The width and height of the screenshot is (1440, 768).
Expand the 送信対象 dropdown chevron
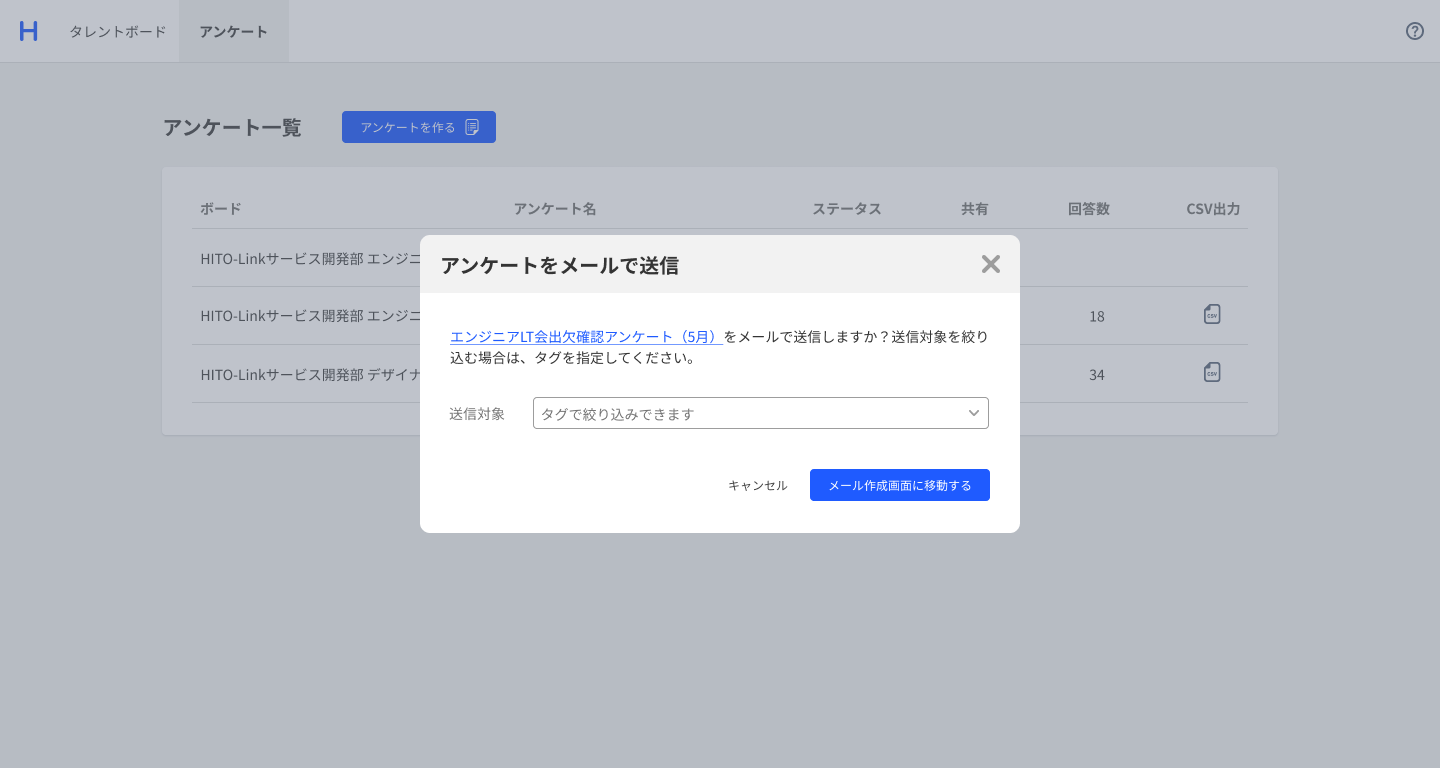click(x=973, y=413)
